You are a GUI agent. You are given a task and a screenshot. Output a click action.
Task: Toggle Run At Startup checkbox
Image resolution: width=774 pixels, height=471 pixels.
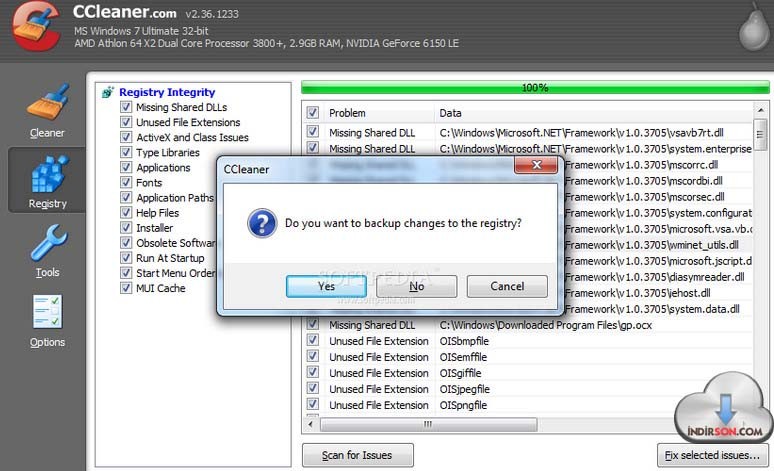(126, 258)
